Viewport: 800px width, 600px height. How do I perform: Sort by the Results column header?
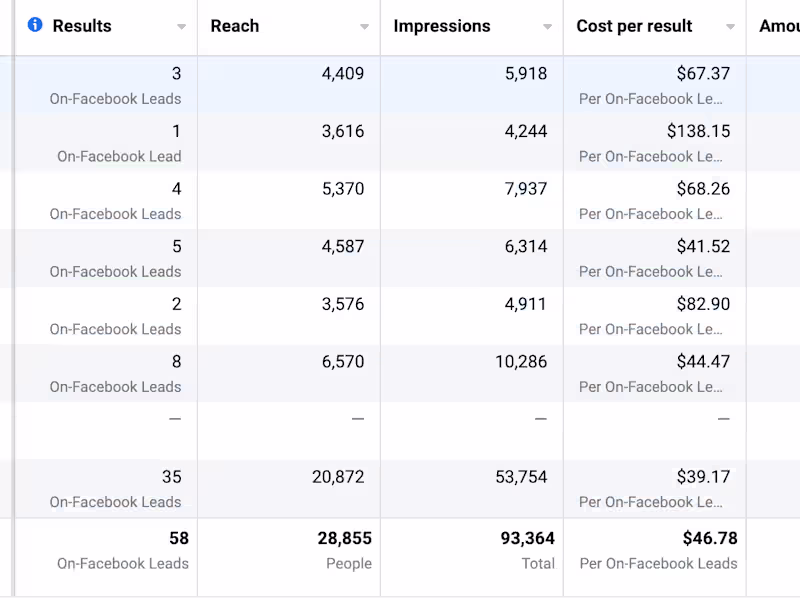tap(82, 26)
